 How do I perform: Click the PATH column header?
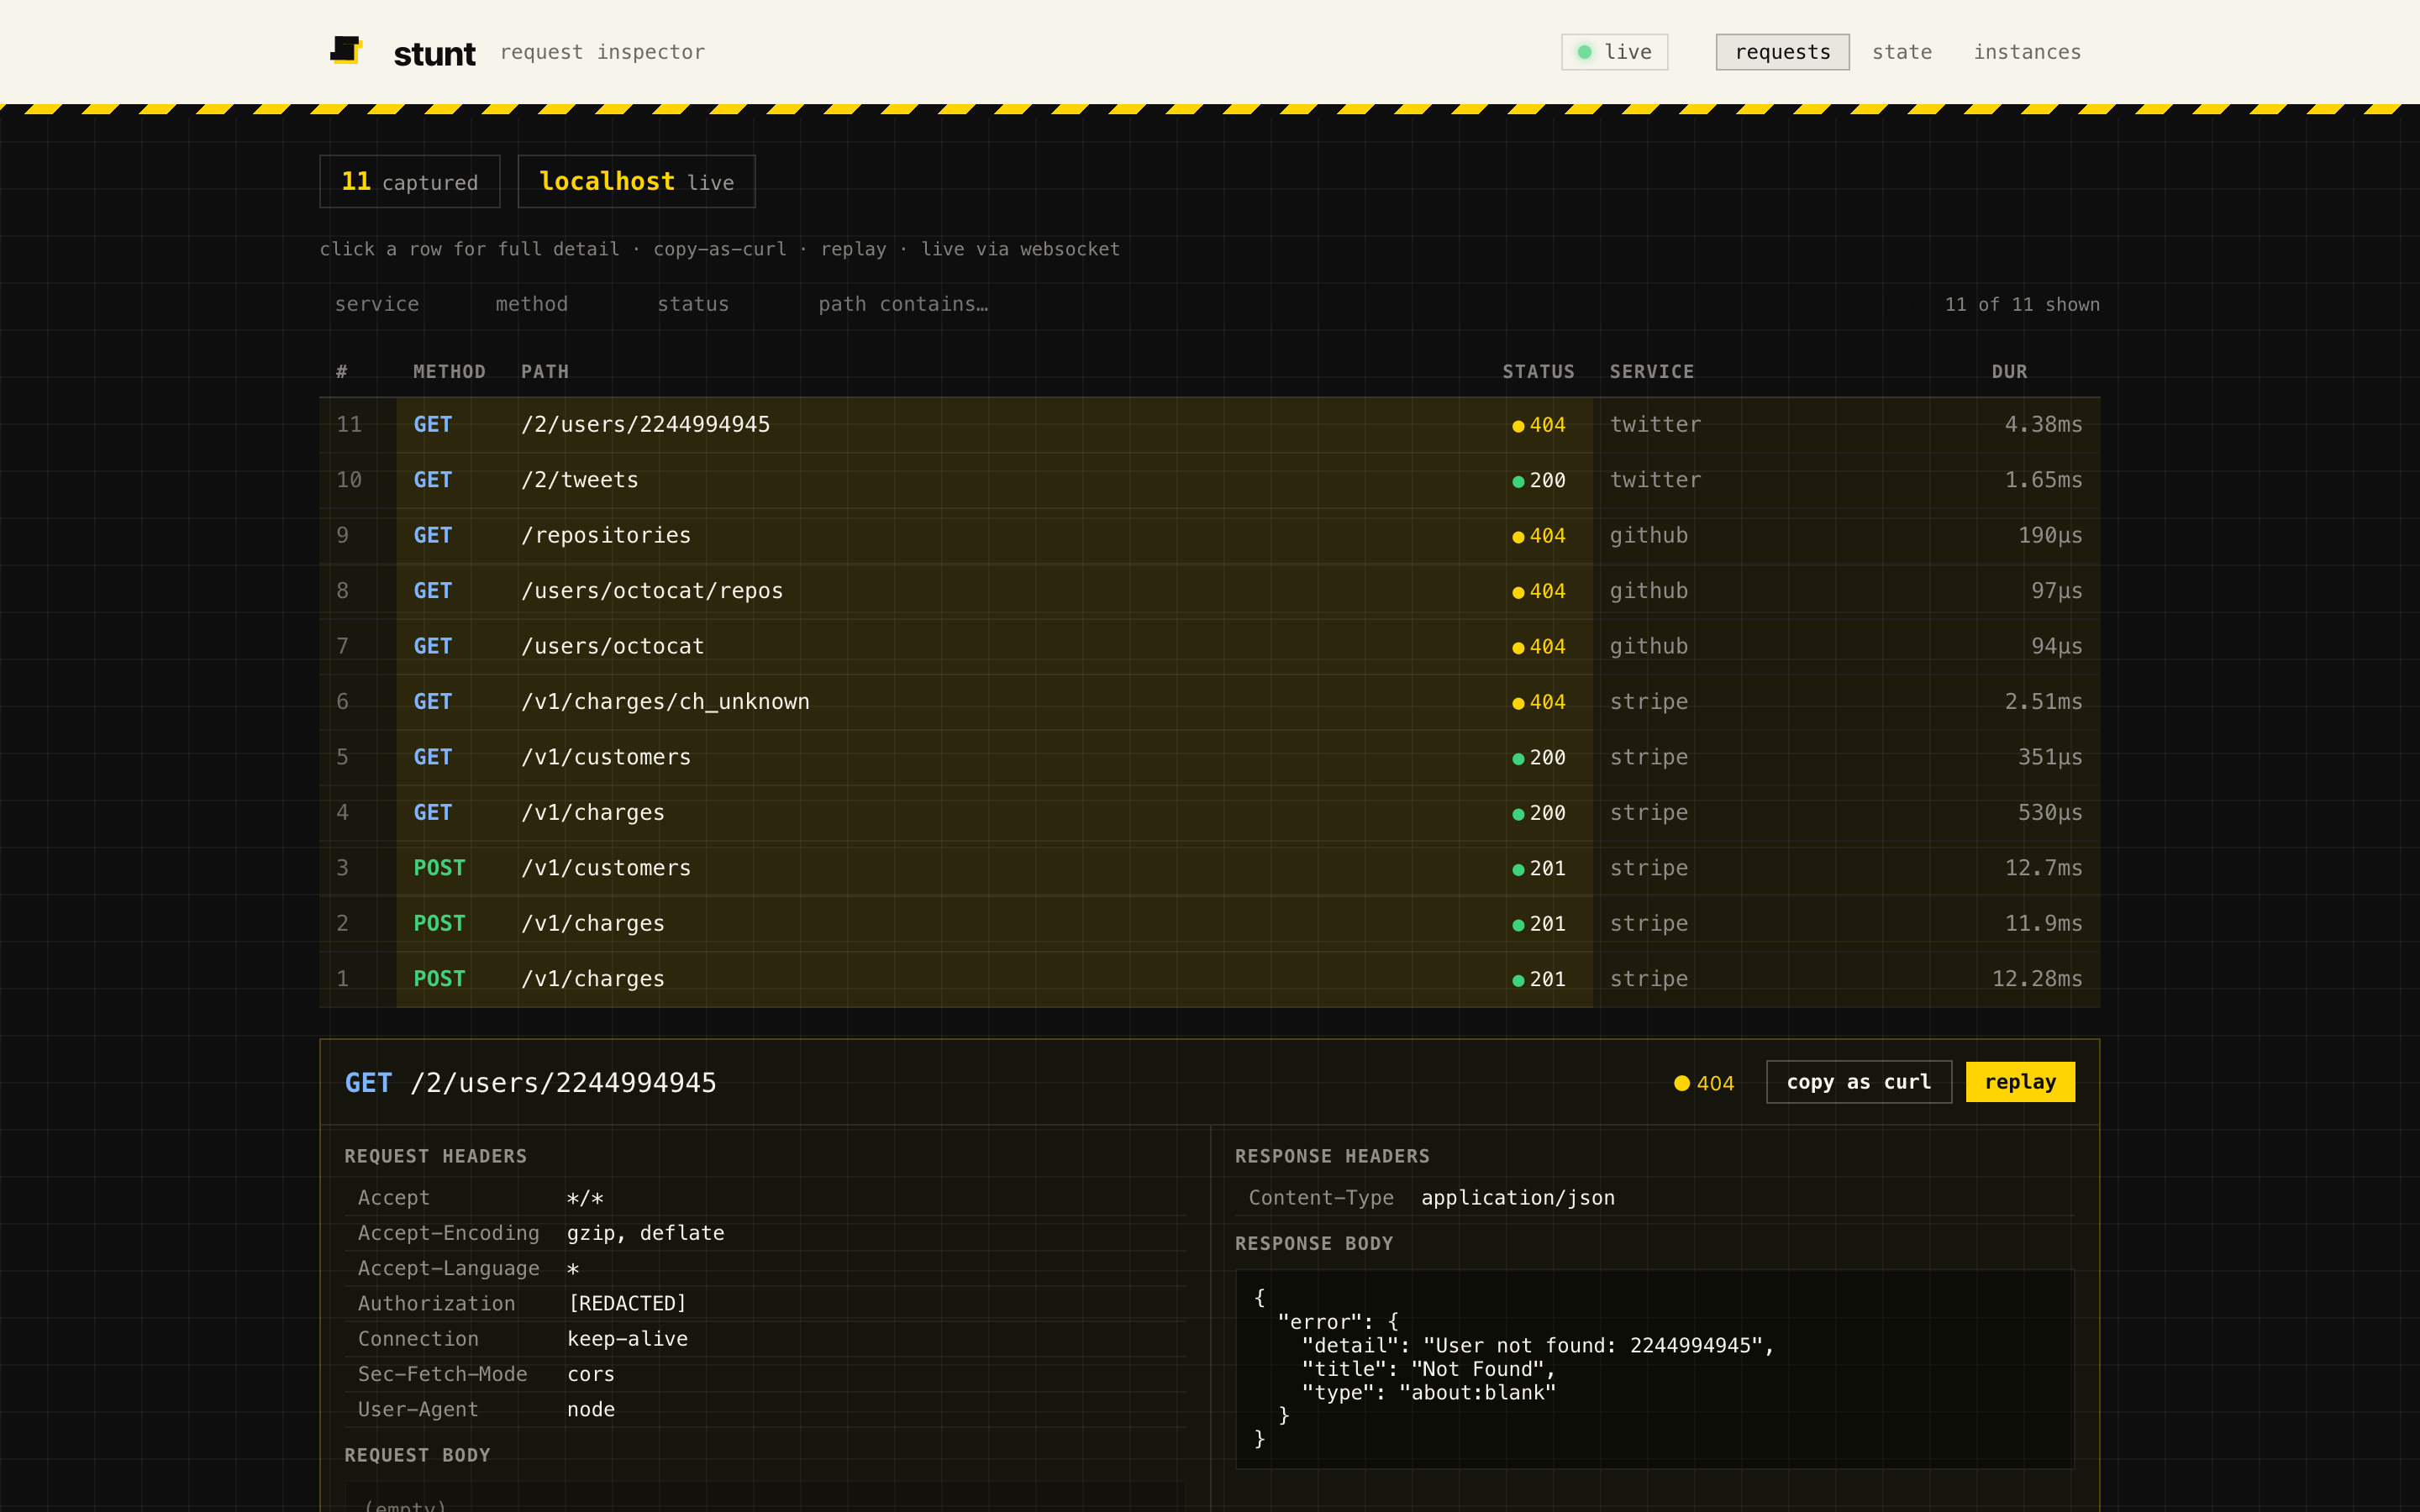(544, 372)
